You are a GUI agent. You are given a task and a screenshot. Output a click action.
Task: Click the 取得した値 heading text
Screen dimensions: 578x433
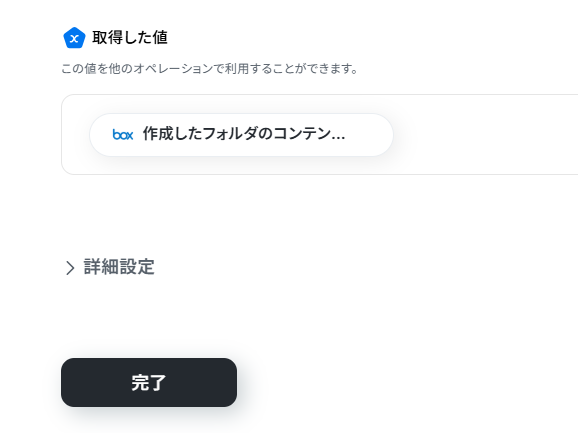coord(130,38)
